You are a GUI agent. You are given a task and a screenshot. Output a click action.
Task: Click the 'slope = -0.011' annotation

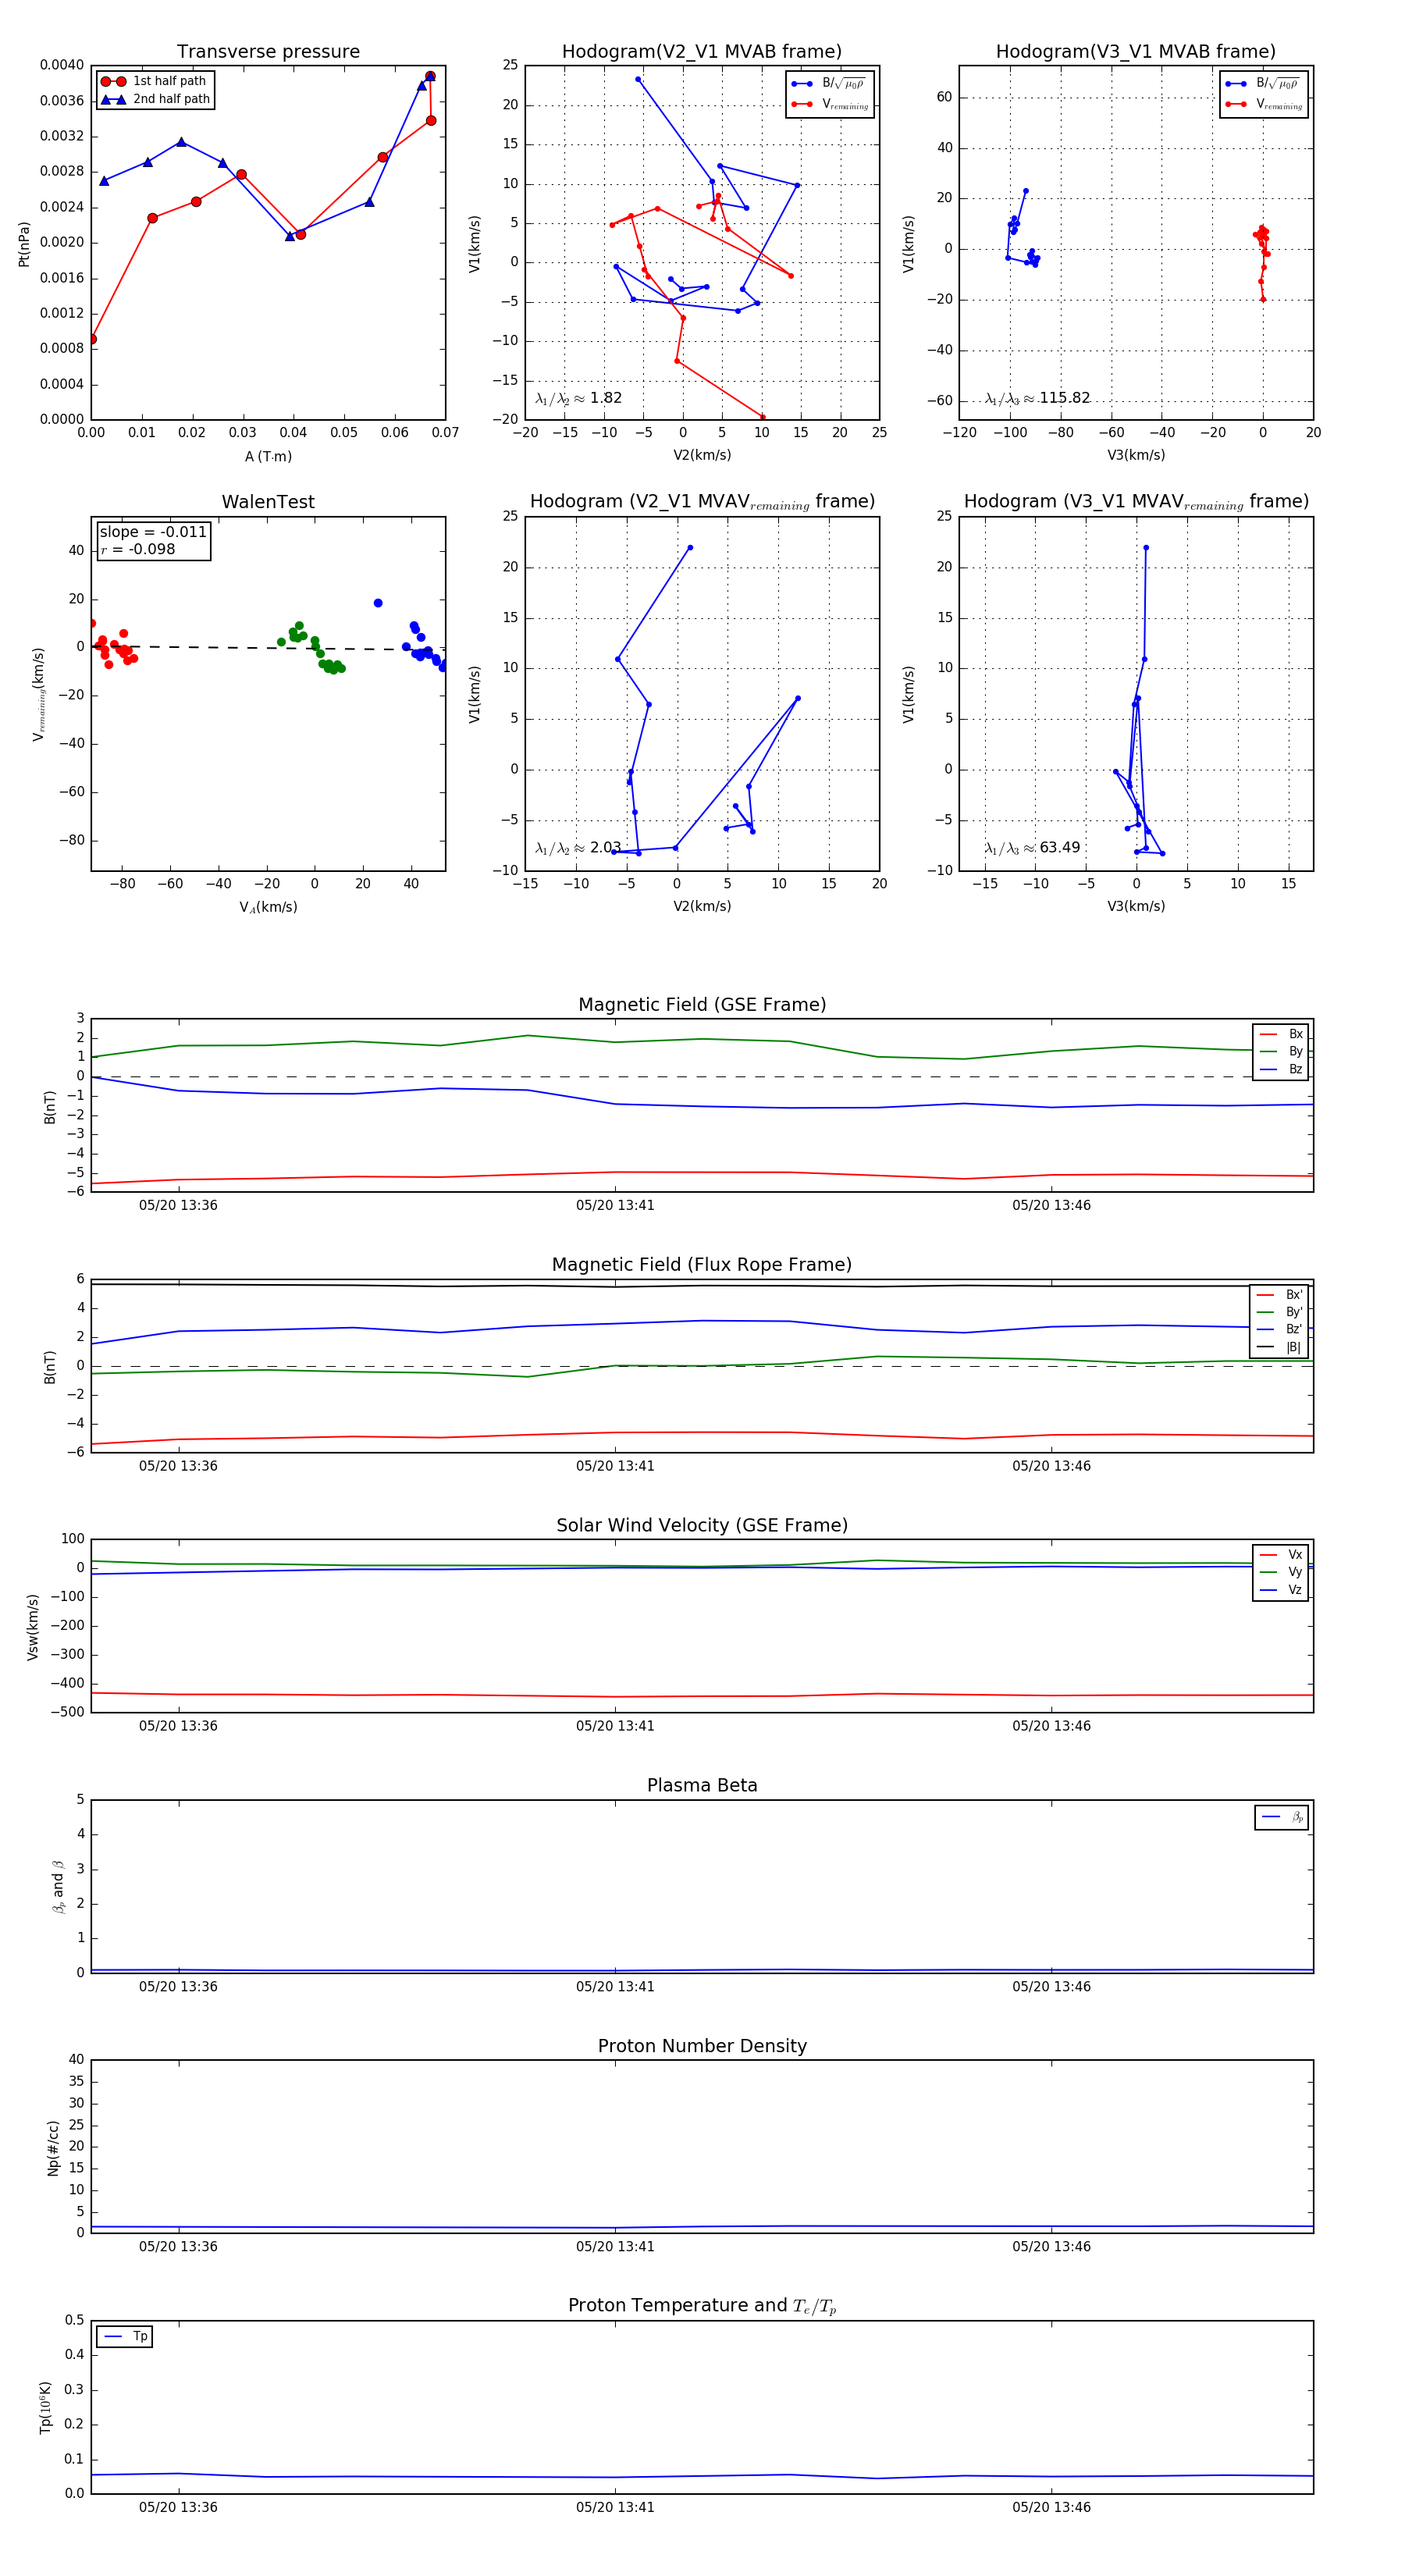point(153,532)
